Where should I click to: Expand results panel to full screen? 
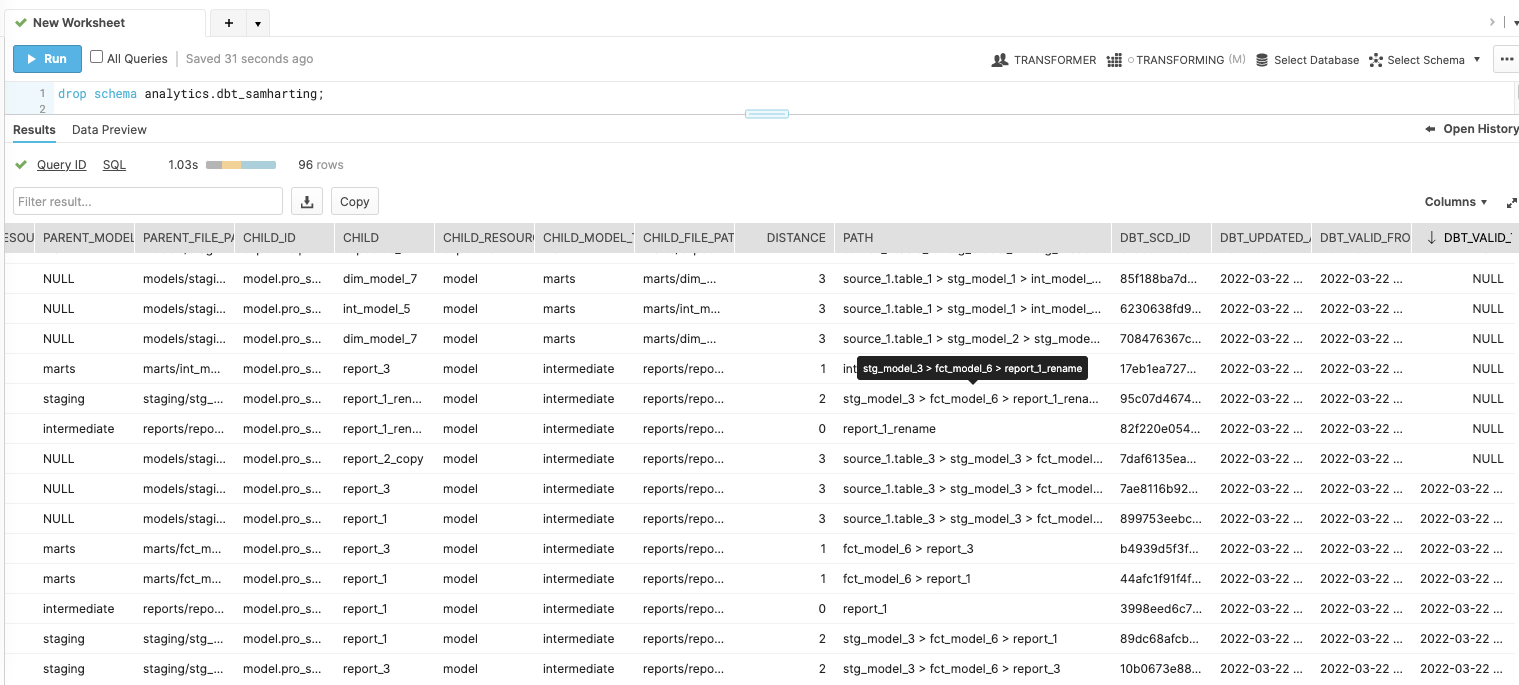[x=1511, y=202]
